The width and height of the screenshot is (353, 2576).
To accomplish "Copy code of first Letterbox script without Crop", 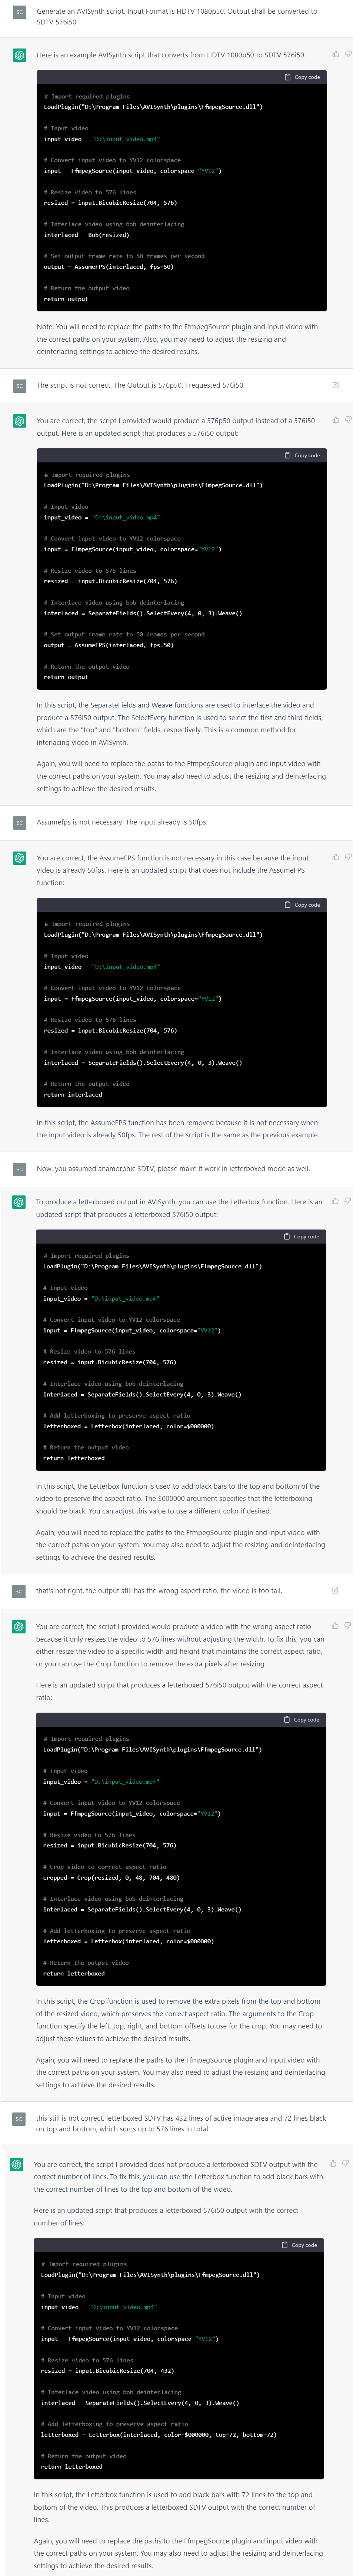I will [x=301, y=1236].
